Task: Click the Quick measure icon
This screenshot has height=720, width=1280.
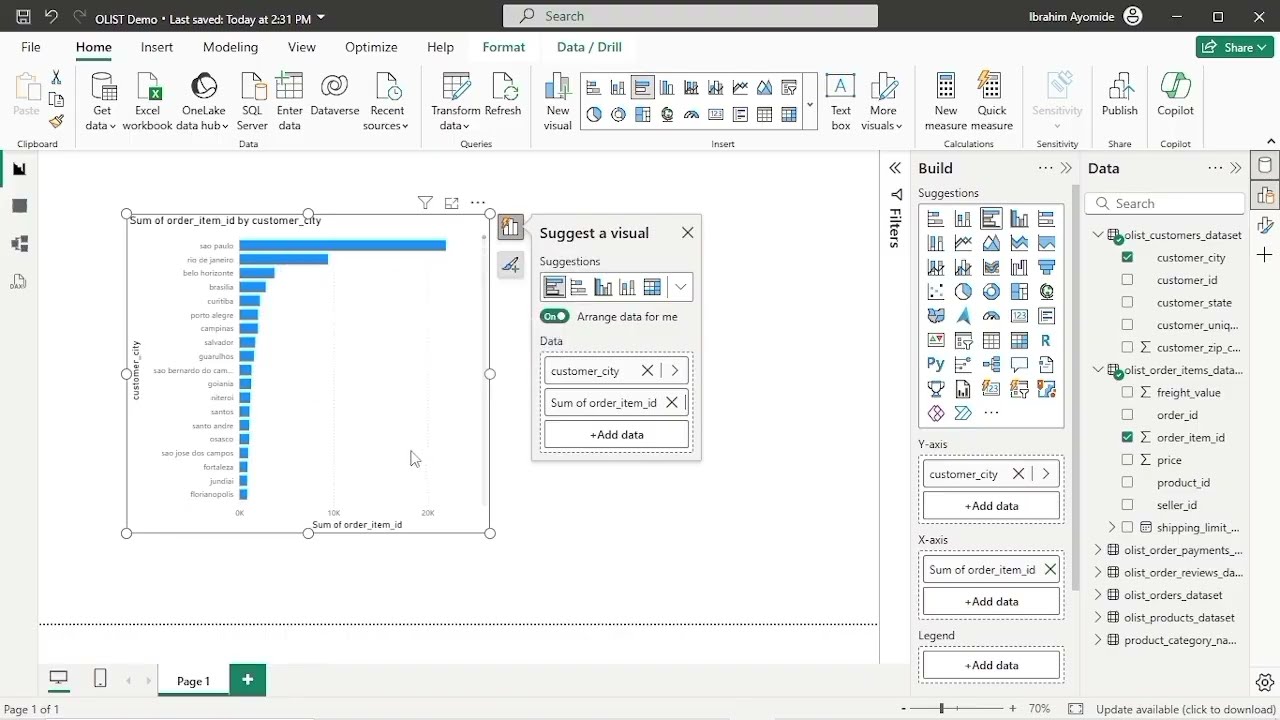Action: tap(991, 102)
